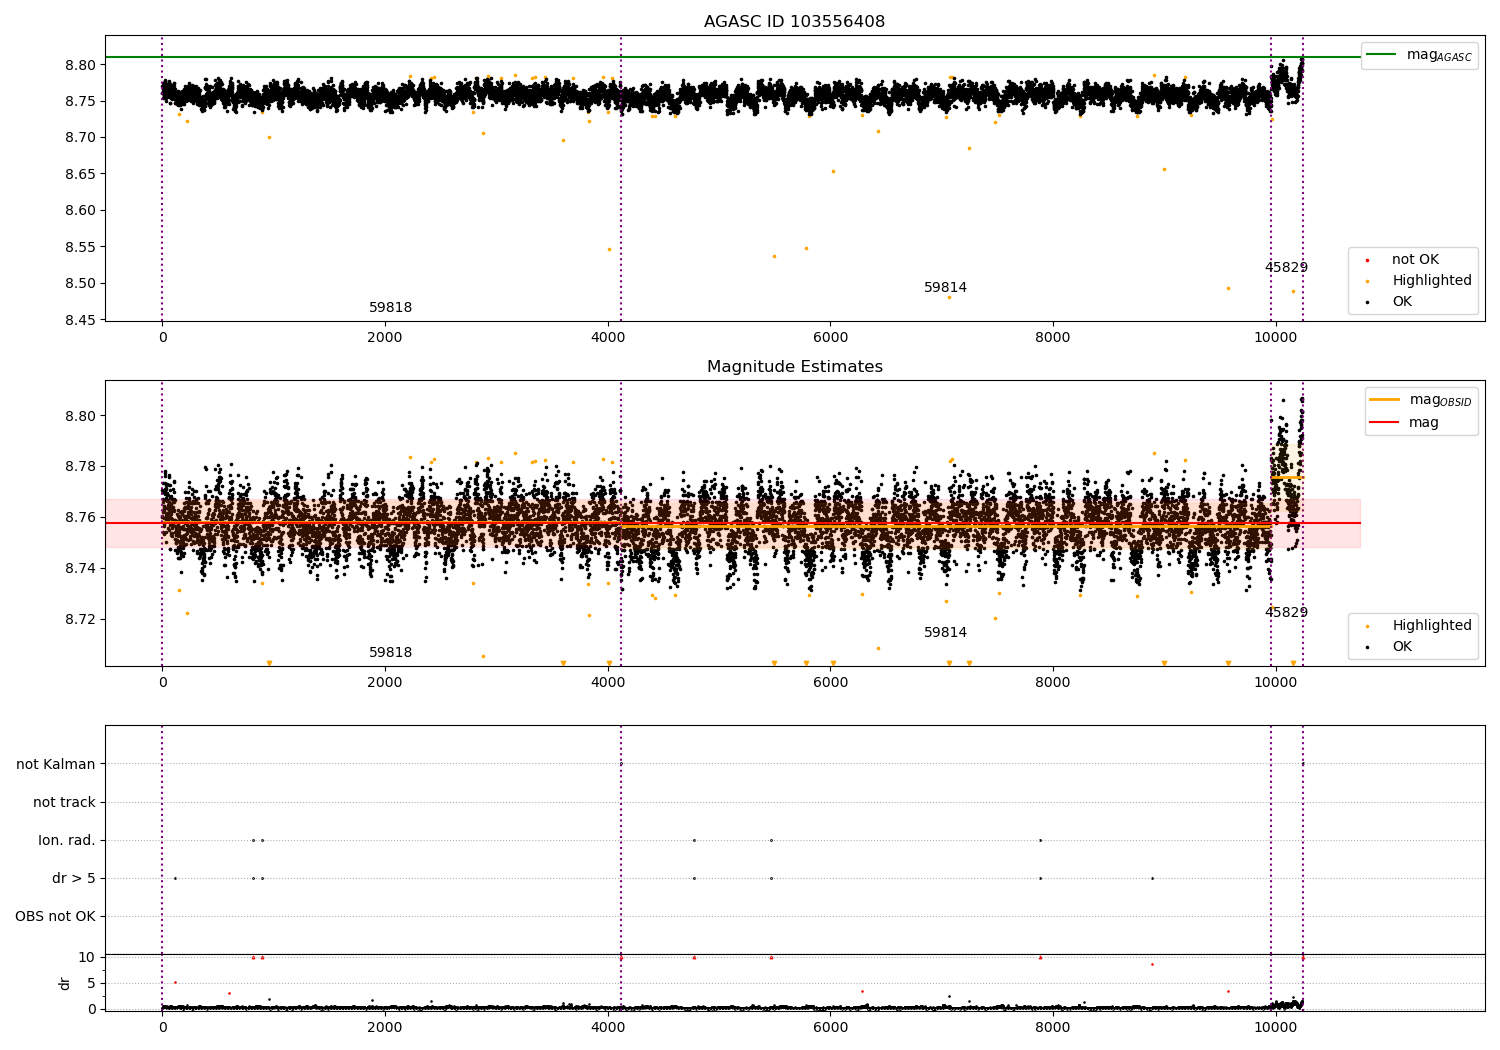1500x1050 pixels.
Task: Click the 8.55 y-axis tick label
Action: (x=81, y=247)
